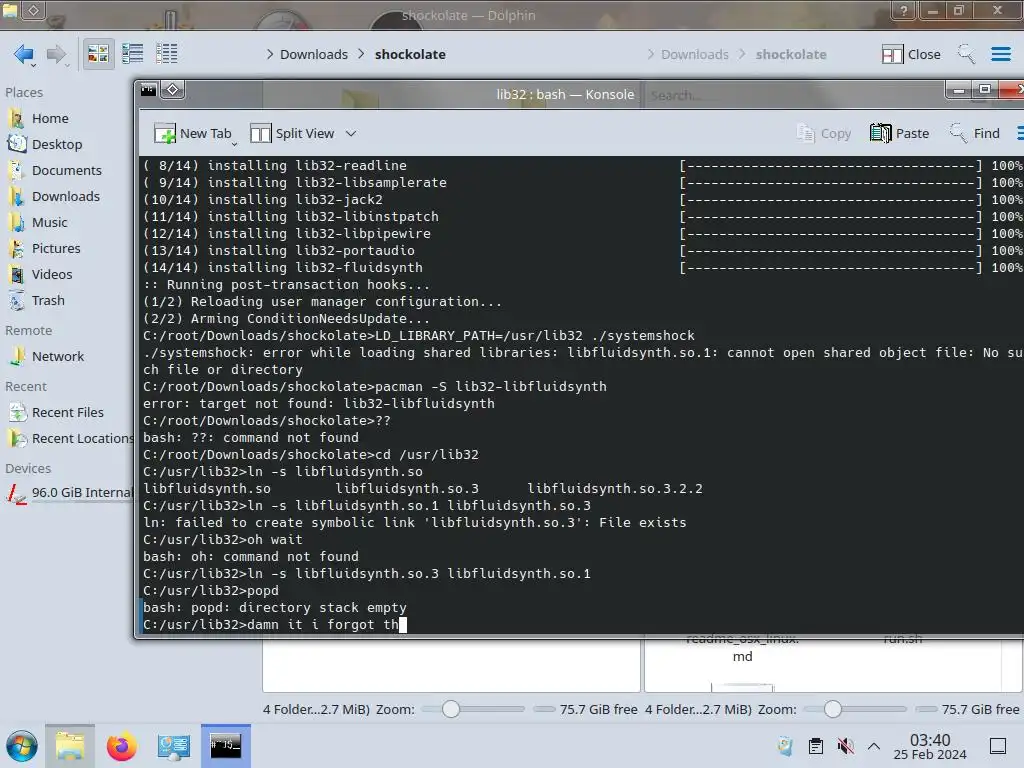The height and width of the screenshot is (768, 1024).
Task: Unmute audio volume tray icon
Action: [x=845, y=746]
